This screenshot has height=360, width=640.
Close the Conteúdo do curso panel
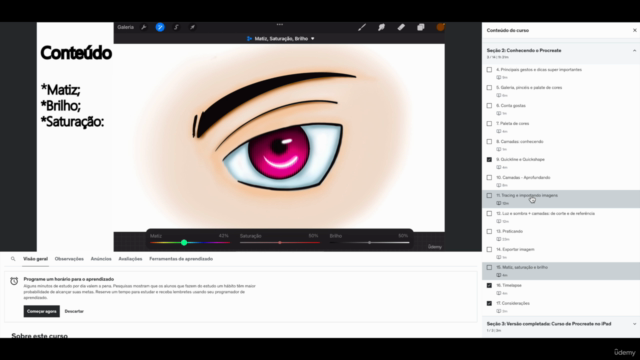635,30
